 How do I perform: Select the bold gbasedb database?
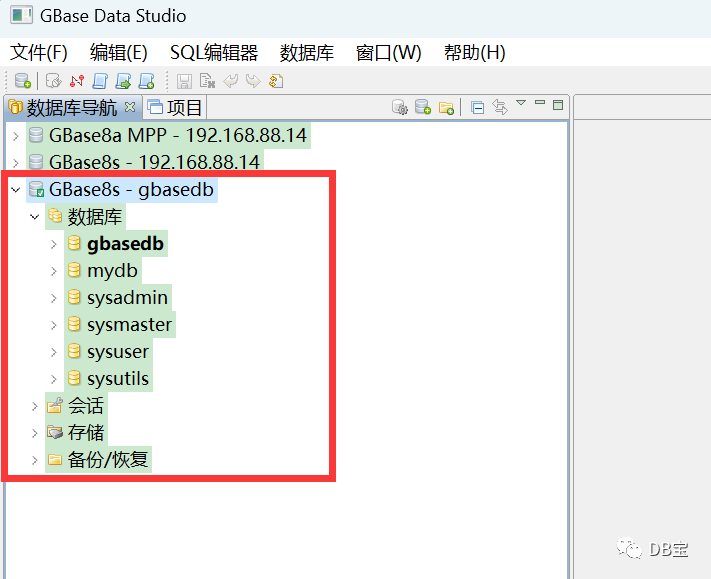pyautogui.click(x=125, y=243)
